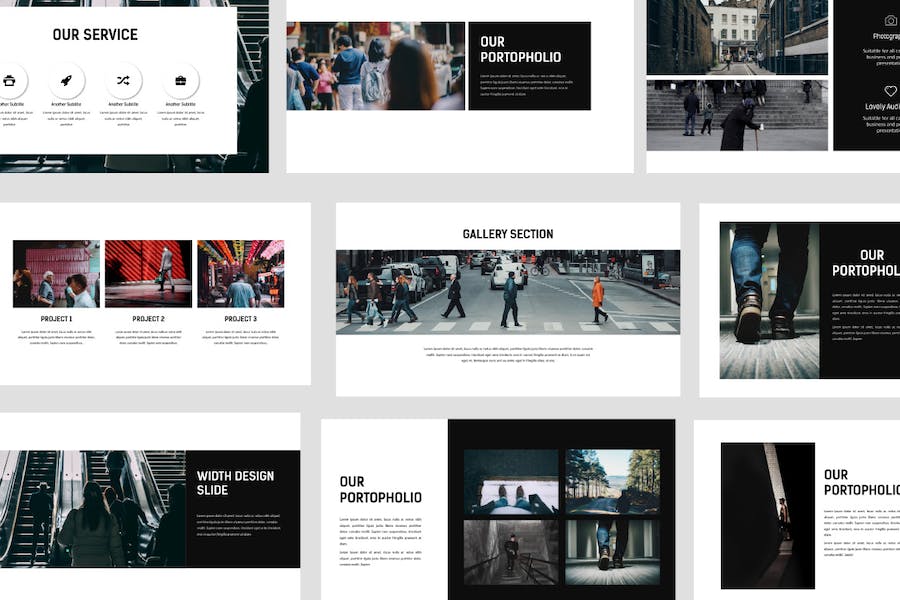
Task: Click the briefcase service icon
Action: click(180, 80)
